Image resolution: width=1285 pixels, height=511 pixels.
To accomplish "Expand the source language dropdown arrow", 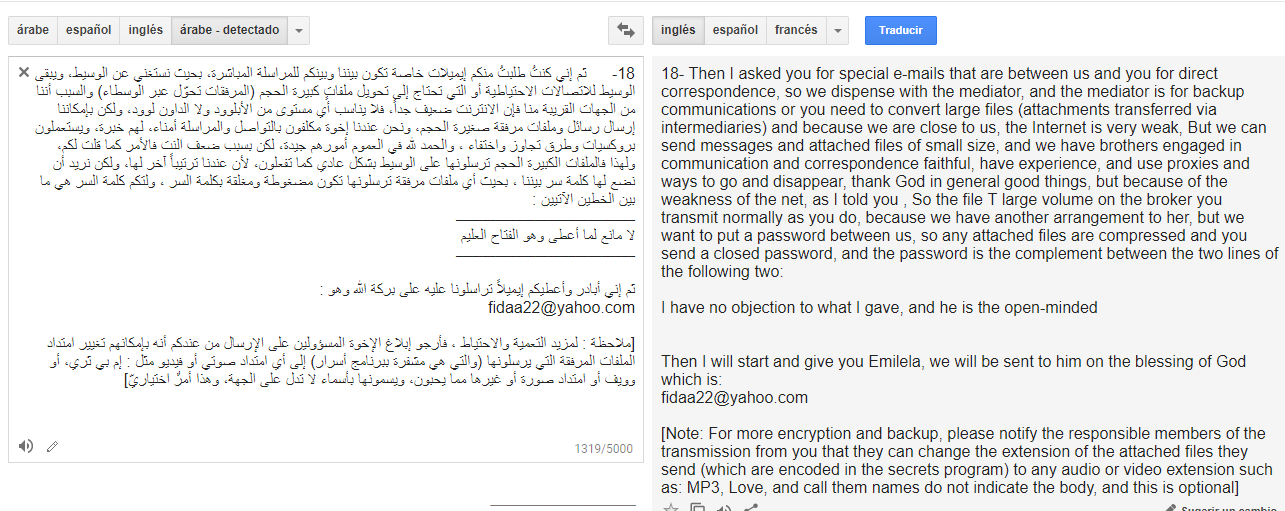I will (299, 31).
